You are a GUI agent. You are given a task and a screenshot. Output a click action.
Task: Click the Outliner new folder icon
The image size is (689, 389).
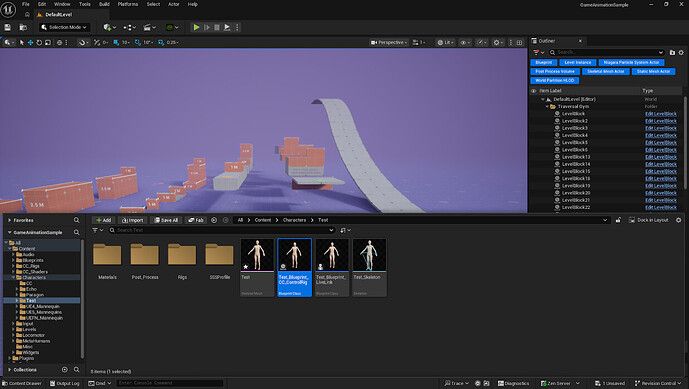pos(672,52)
